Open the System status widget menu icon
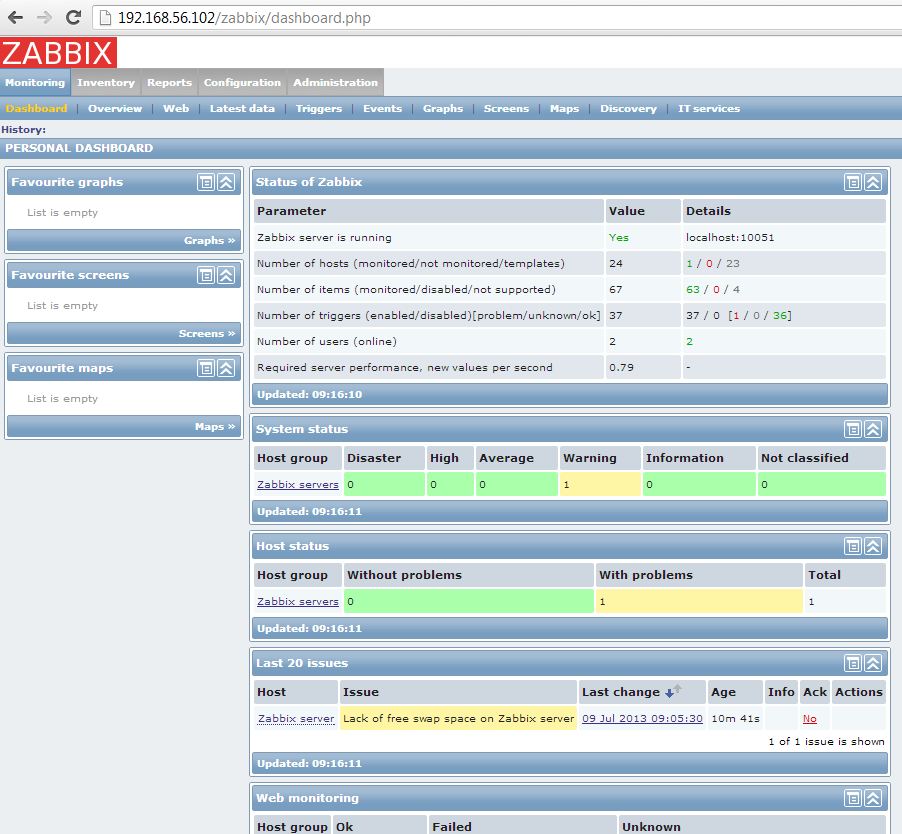The width and height of the screenshot is (902, 834). click(x=852, y=429)
